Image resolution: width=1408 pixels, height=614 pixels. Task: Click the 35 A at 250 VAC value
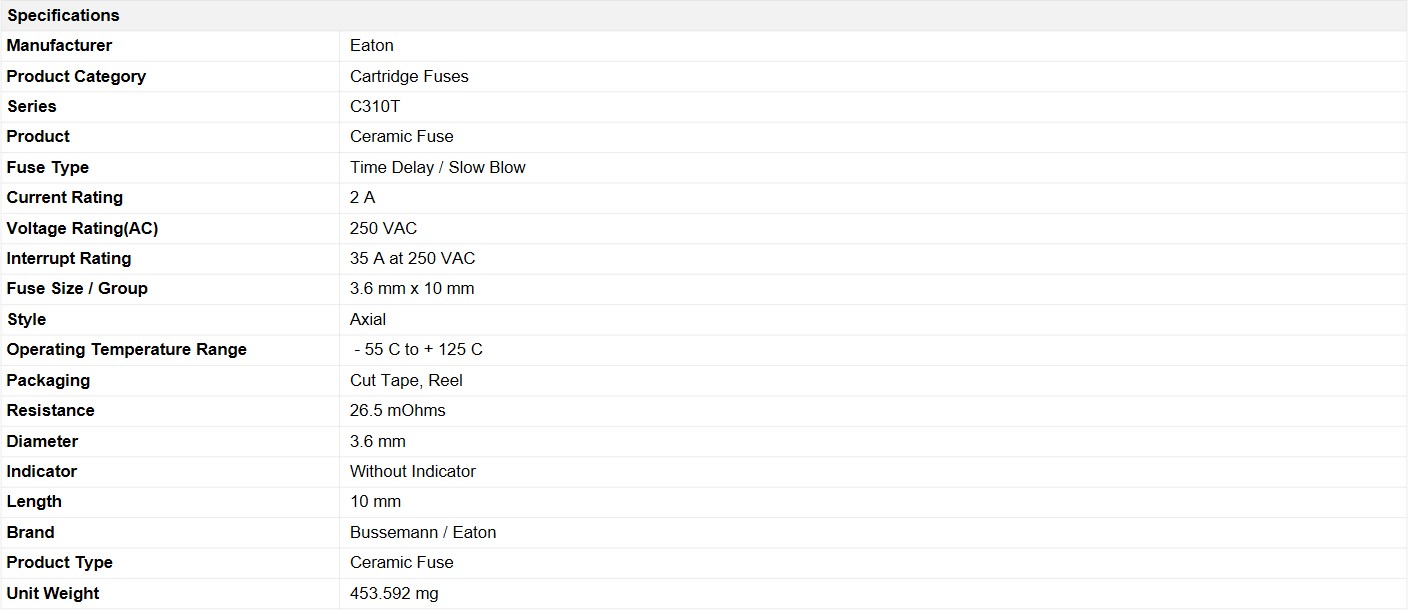point(413,258)
